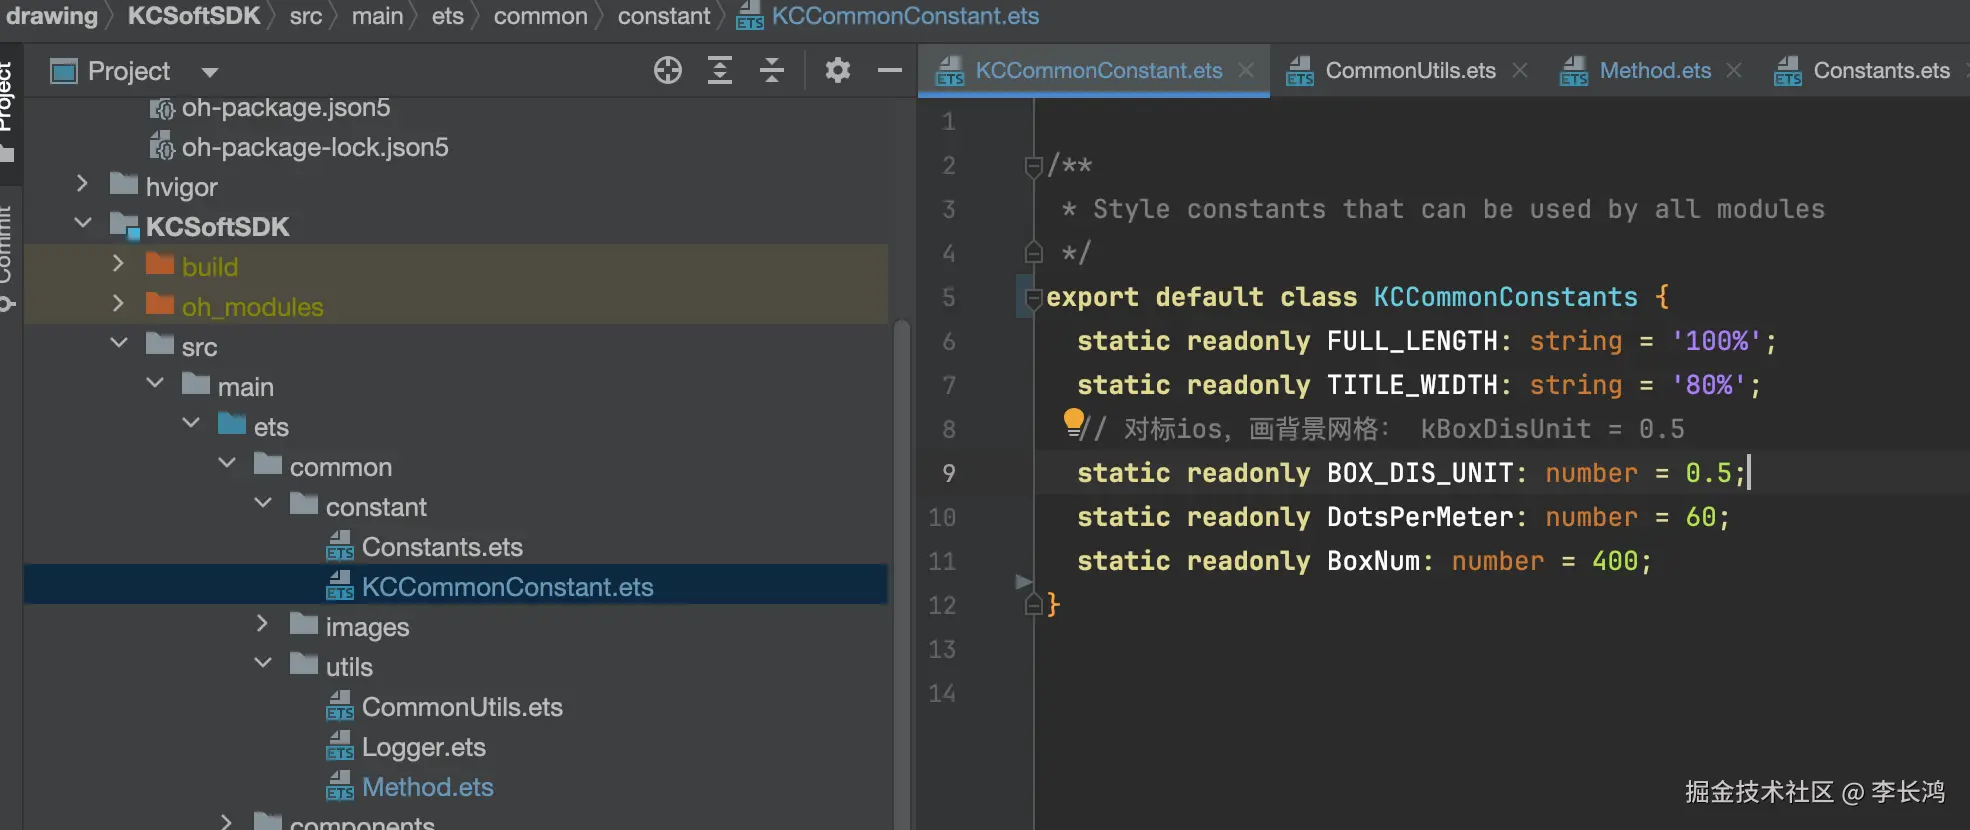Expand the images folder
Screen dimensions: 1970x830
[263, 624]
